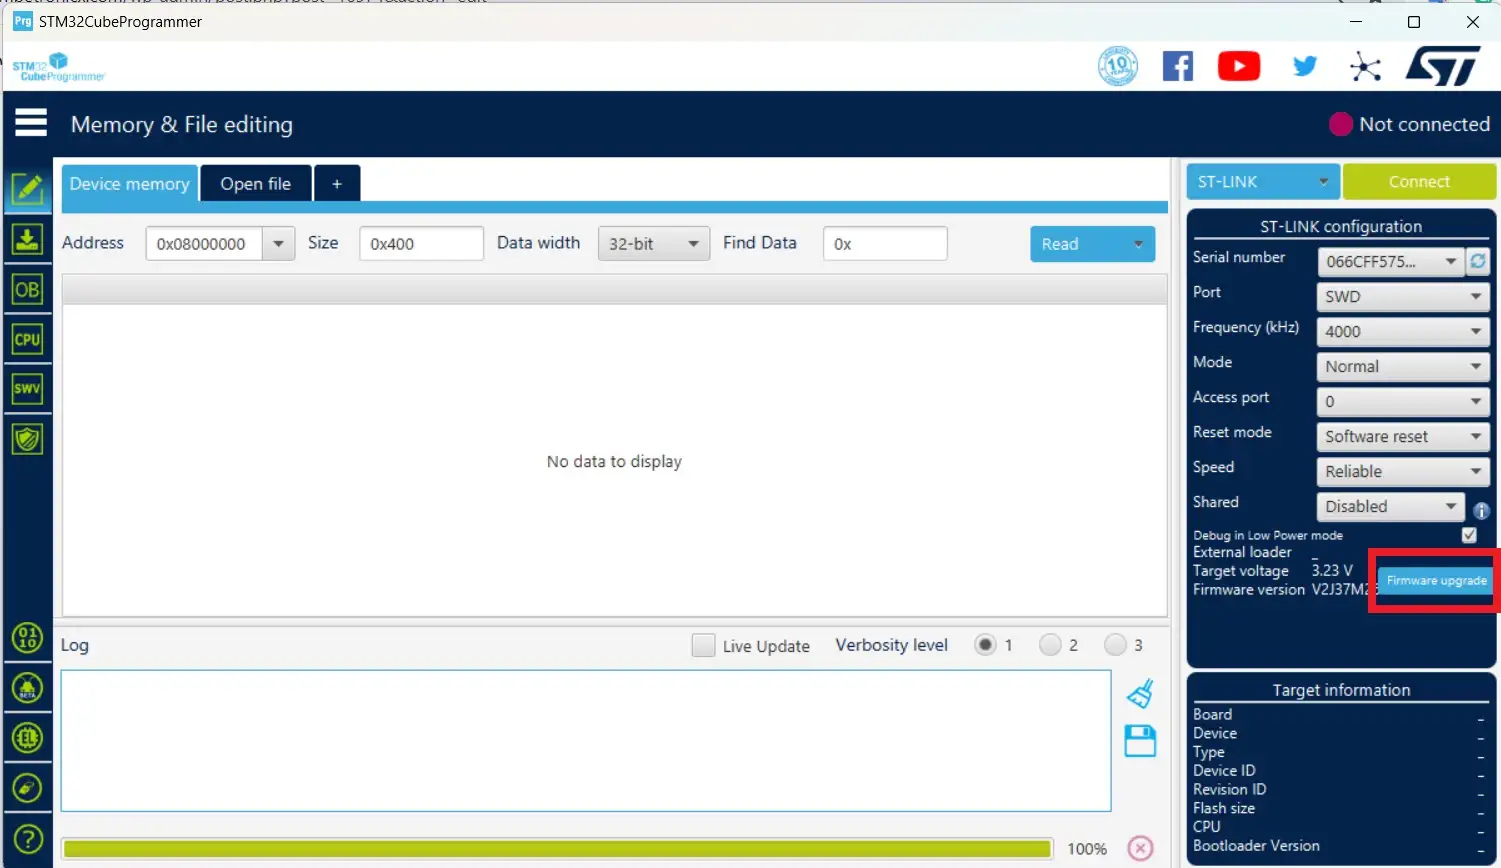The width and height of the screenshot is (1501, 868).
Task: Refresh the ST-LINK serial number list
Action: click(1478, 261)
